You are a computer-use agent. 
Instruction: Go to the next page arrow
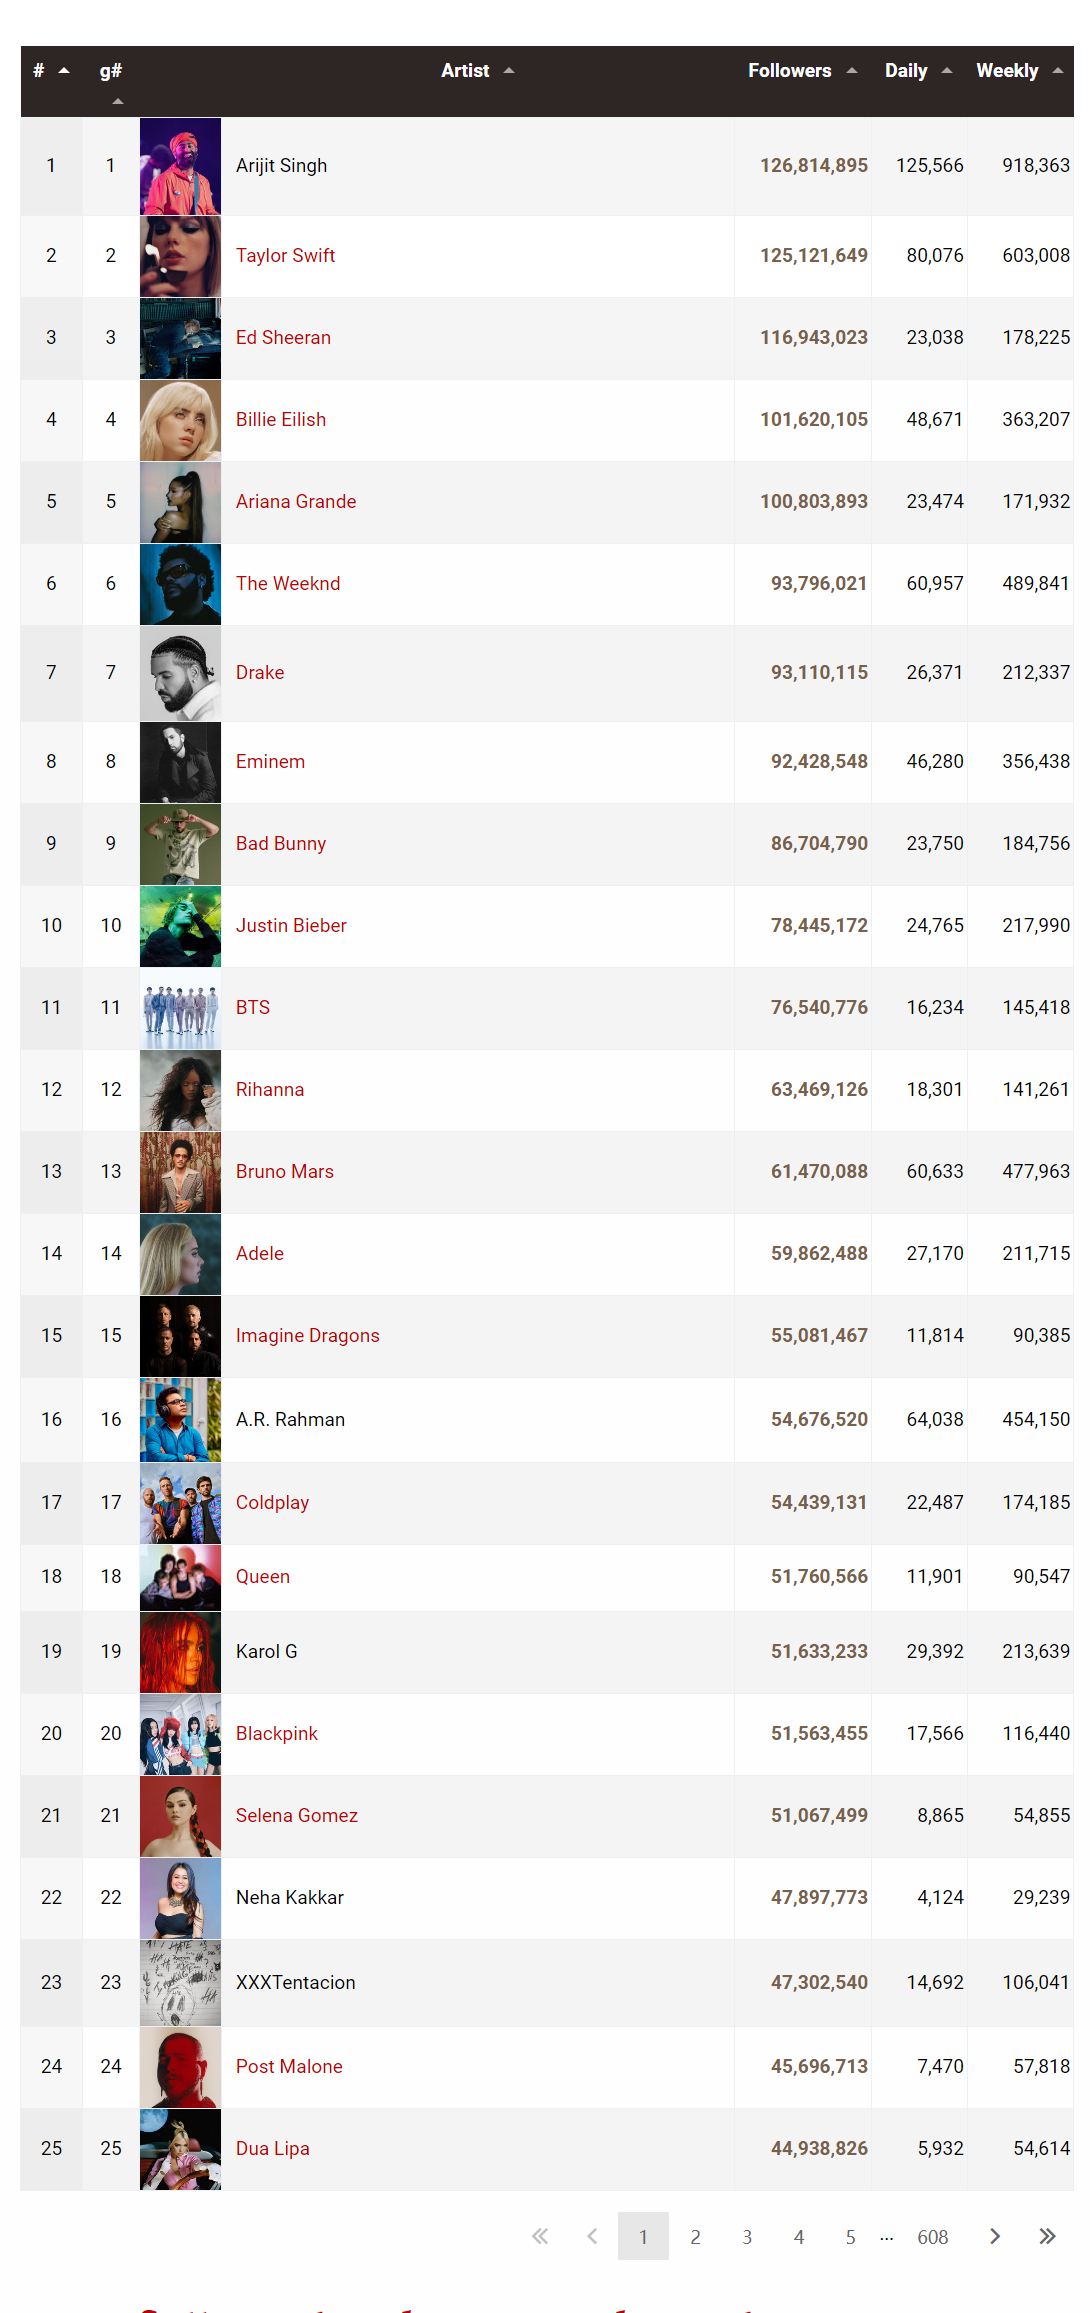[994, 2236]
